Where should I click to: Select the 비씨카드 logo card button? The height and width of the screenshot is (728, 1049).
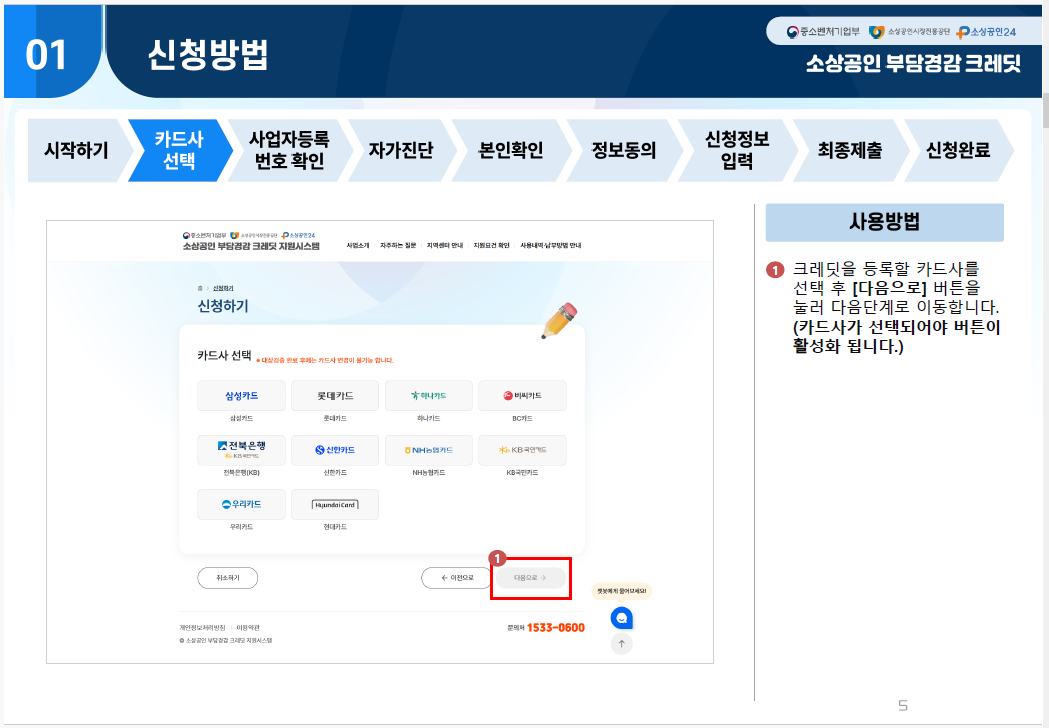522,395
